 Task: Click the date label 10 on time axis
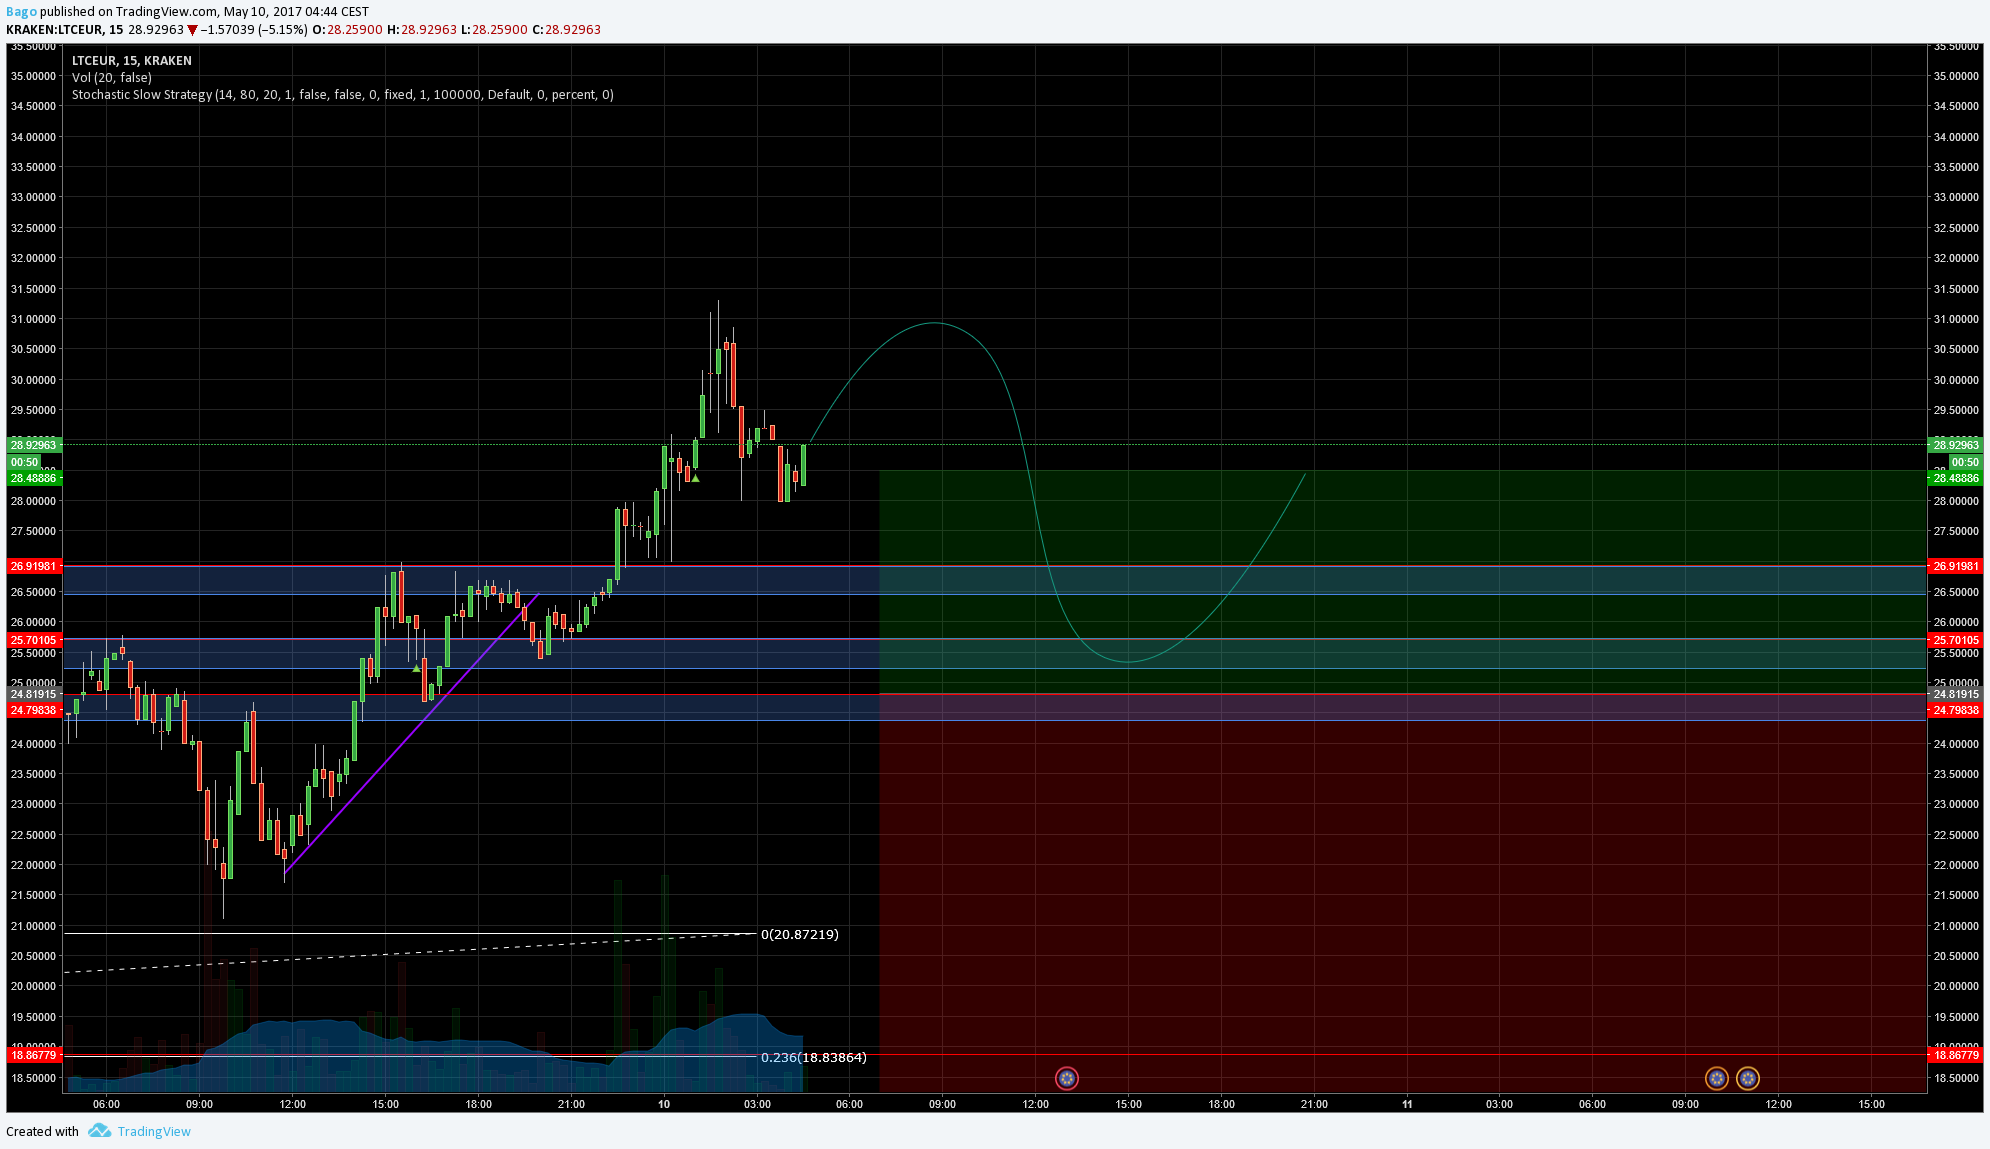pyautogui.click(x=664, y=1104)
